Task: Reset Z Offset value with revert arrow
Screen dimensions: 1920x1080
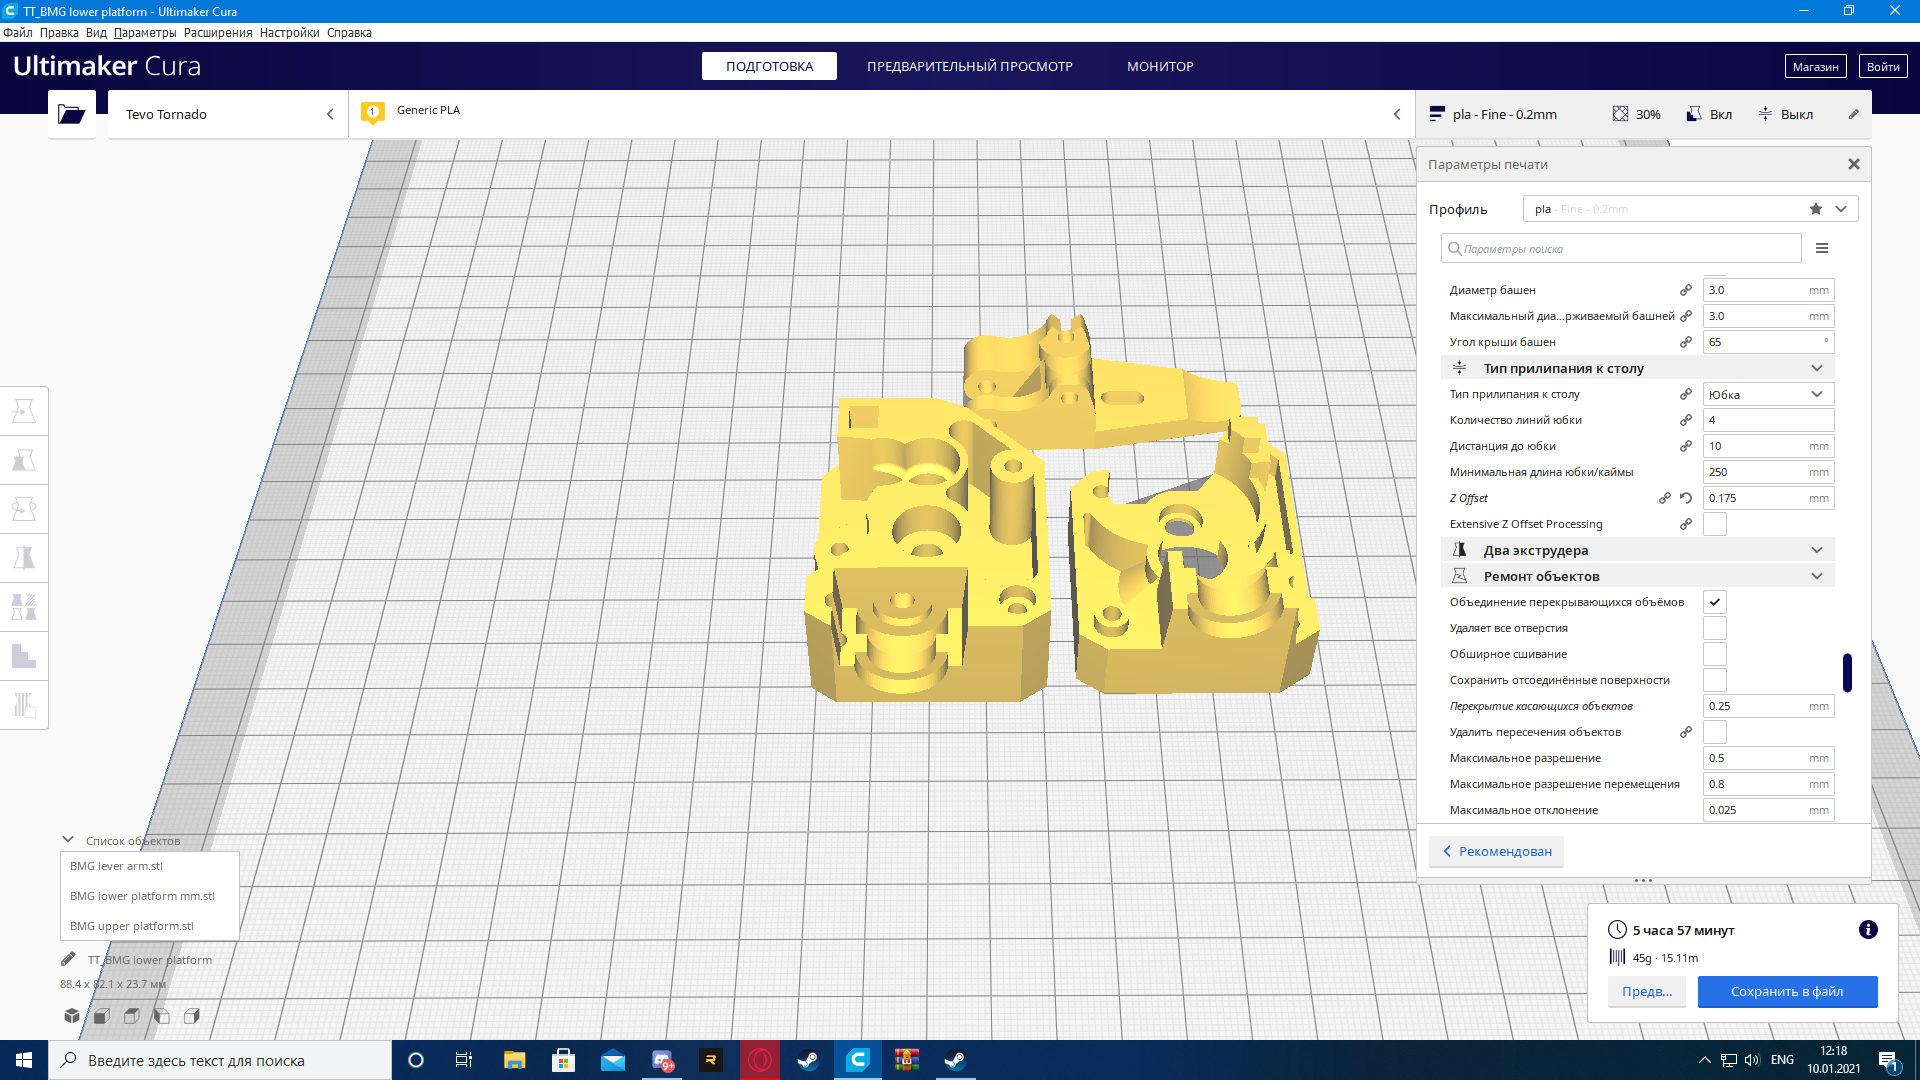Action: click(1686, 498)
